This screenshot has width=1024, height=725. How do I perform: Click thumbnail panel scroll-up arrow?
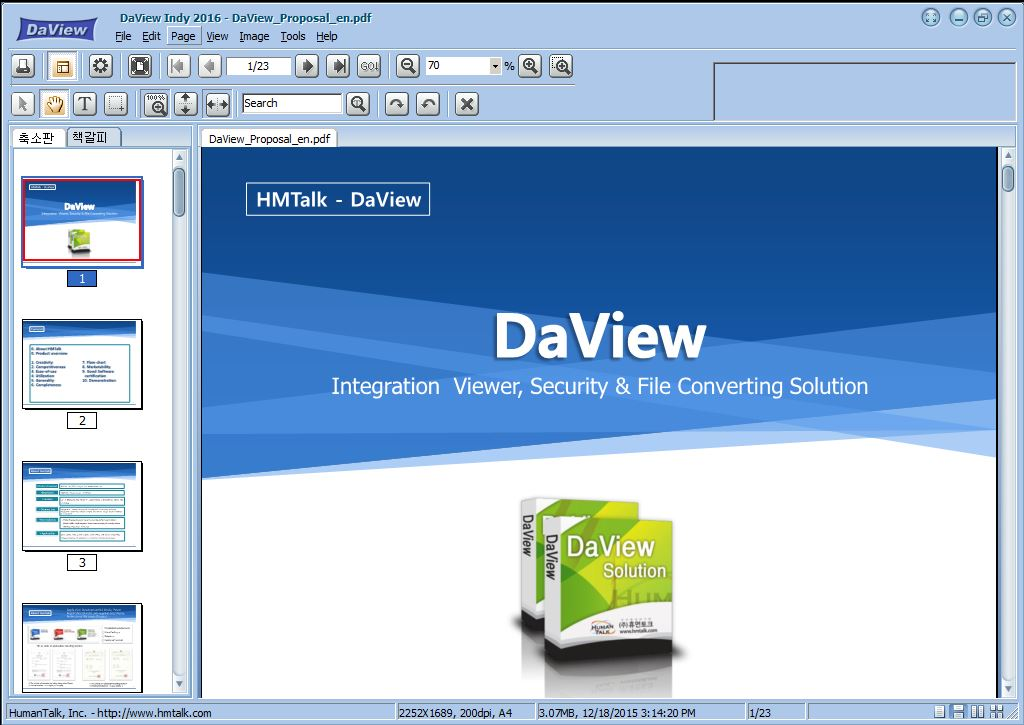[179, 157]
